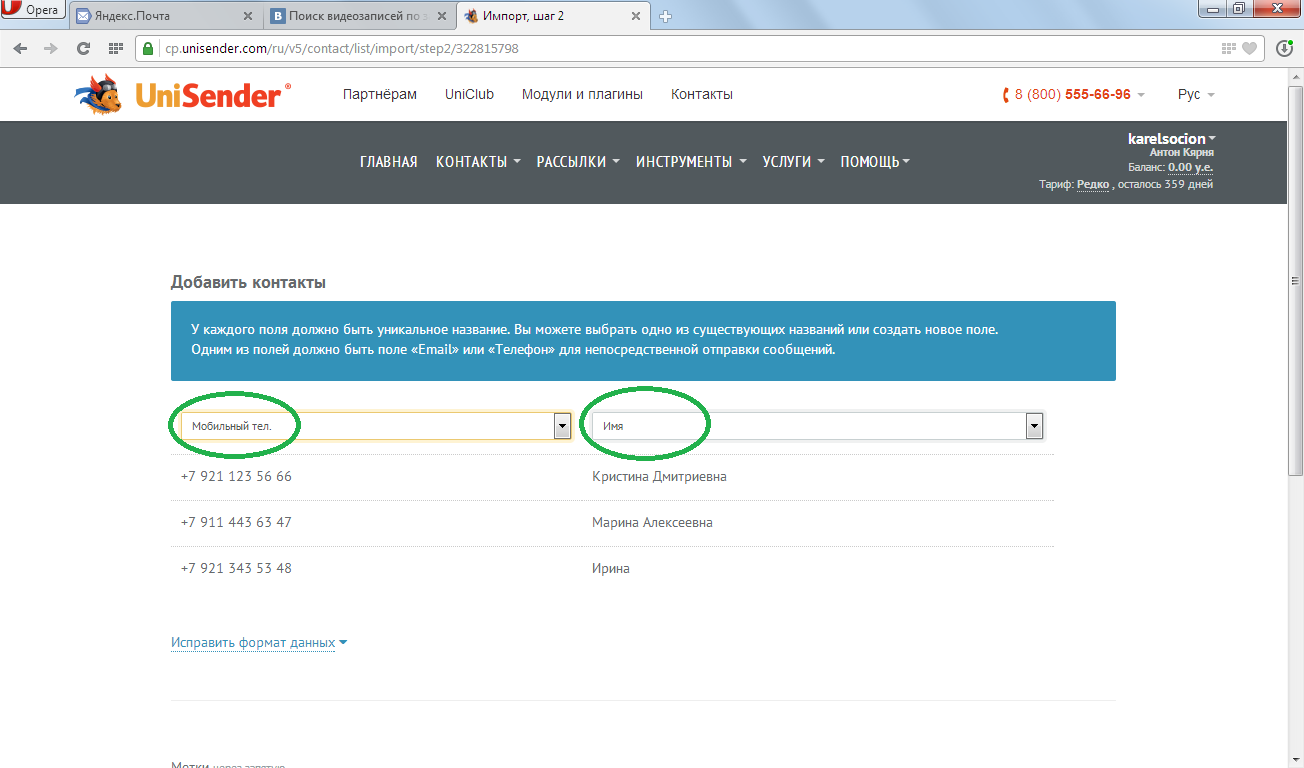
Task: Click the UniSender logo
Action: (183, 95)
